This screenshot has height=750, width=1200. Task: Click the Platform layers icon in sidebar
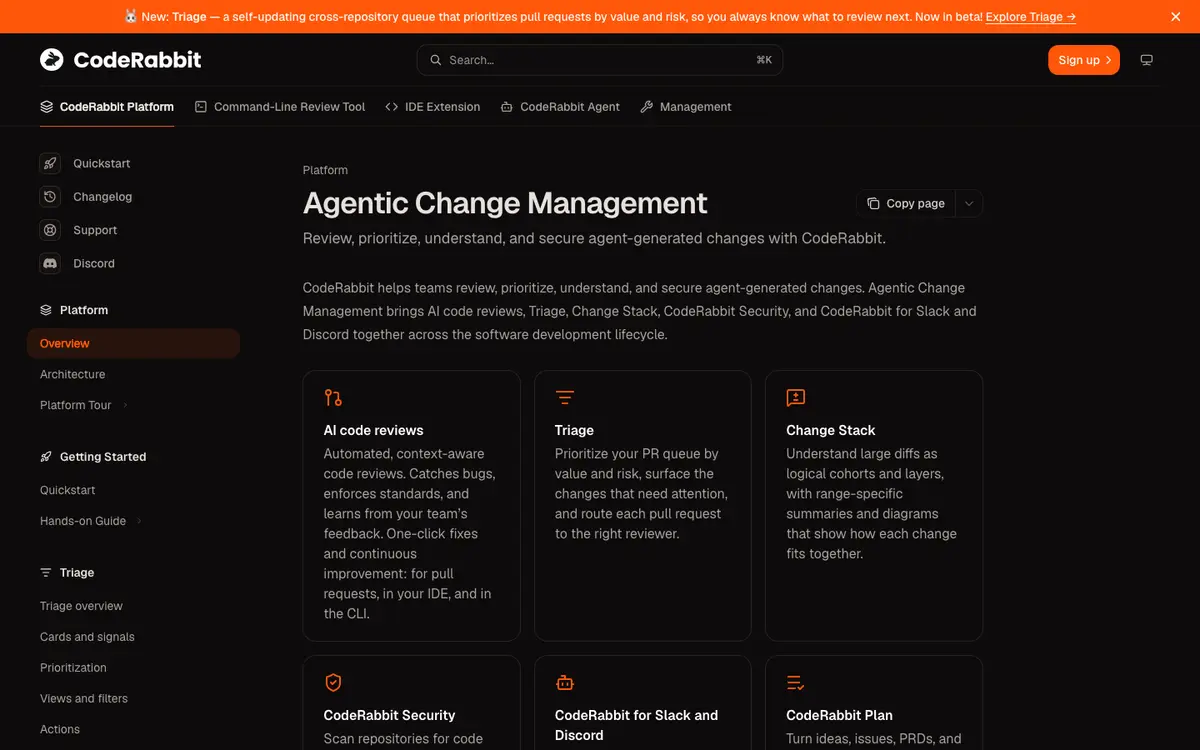pos(46,310)
